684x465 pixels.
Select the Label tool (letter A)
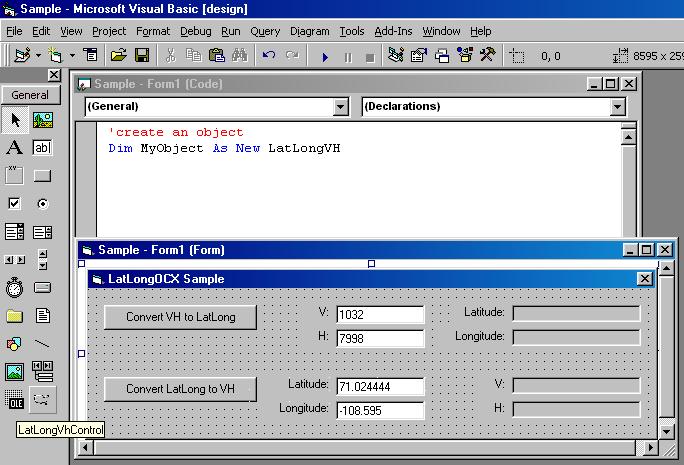[15, 147]
